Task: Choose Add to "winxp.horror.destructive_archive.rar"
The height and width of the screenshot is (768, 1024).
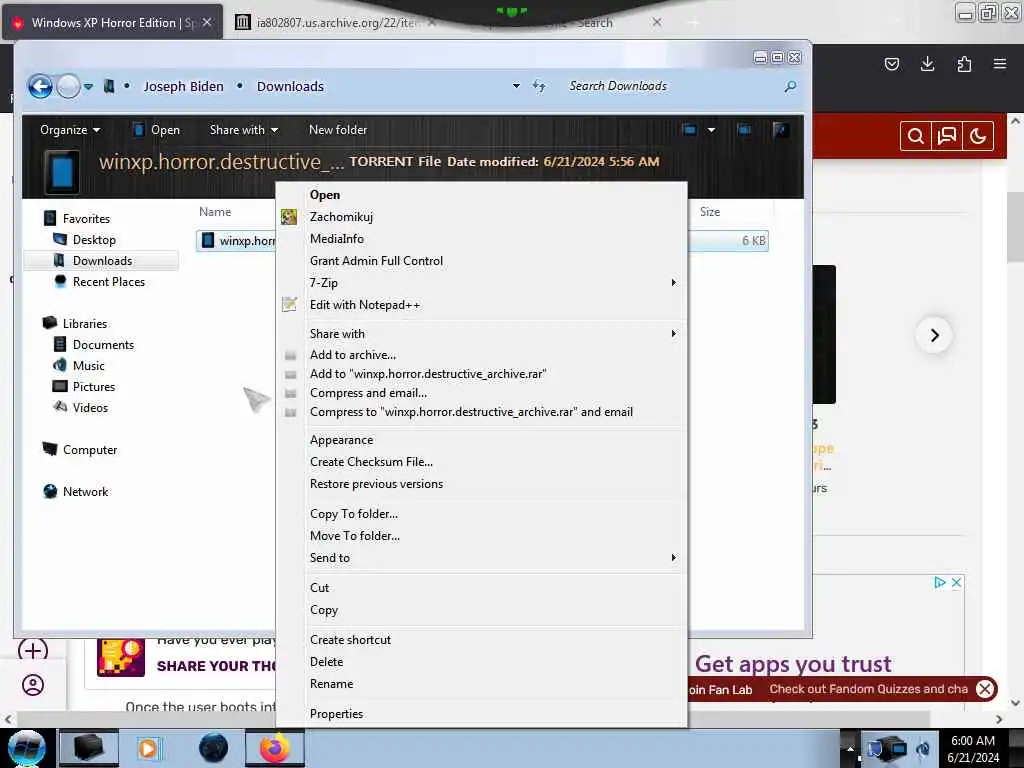Action: [x=481, y=374]
